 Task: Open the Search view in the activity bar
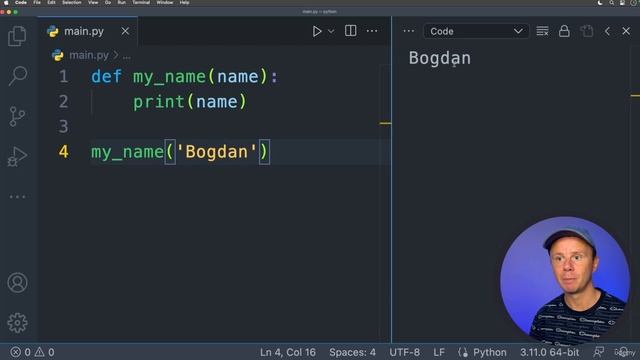click(18, 76)
